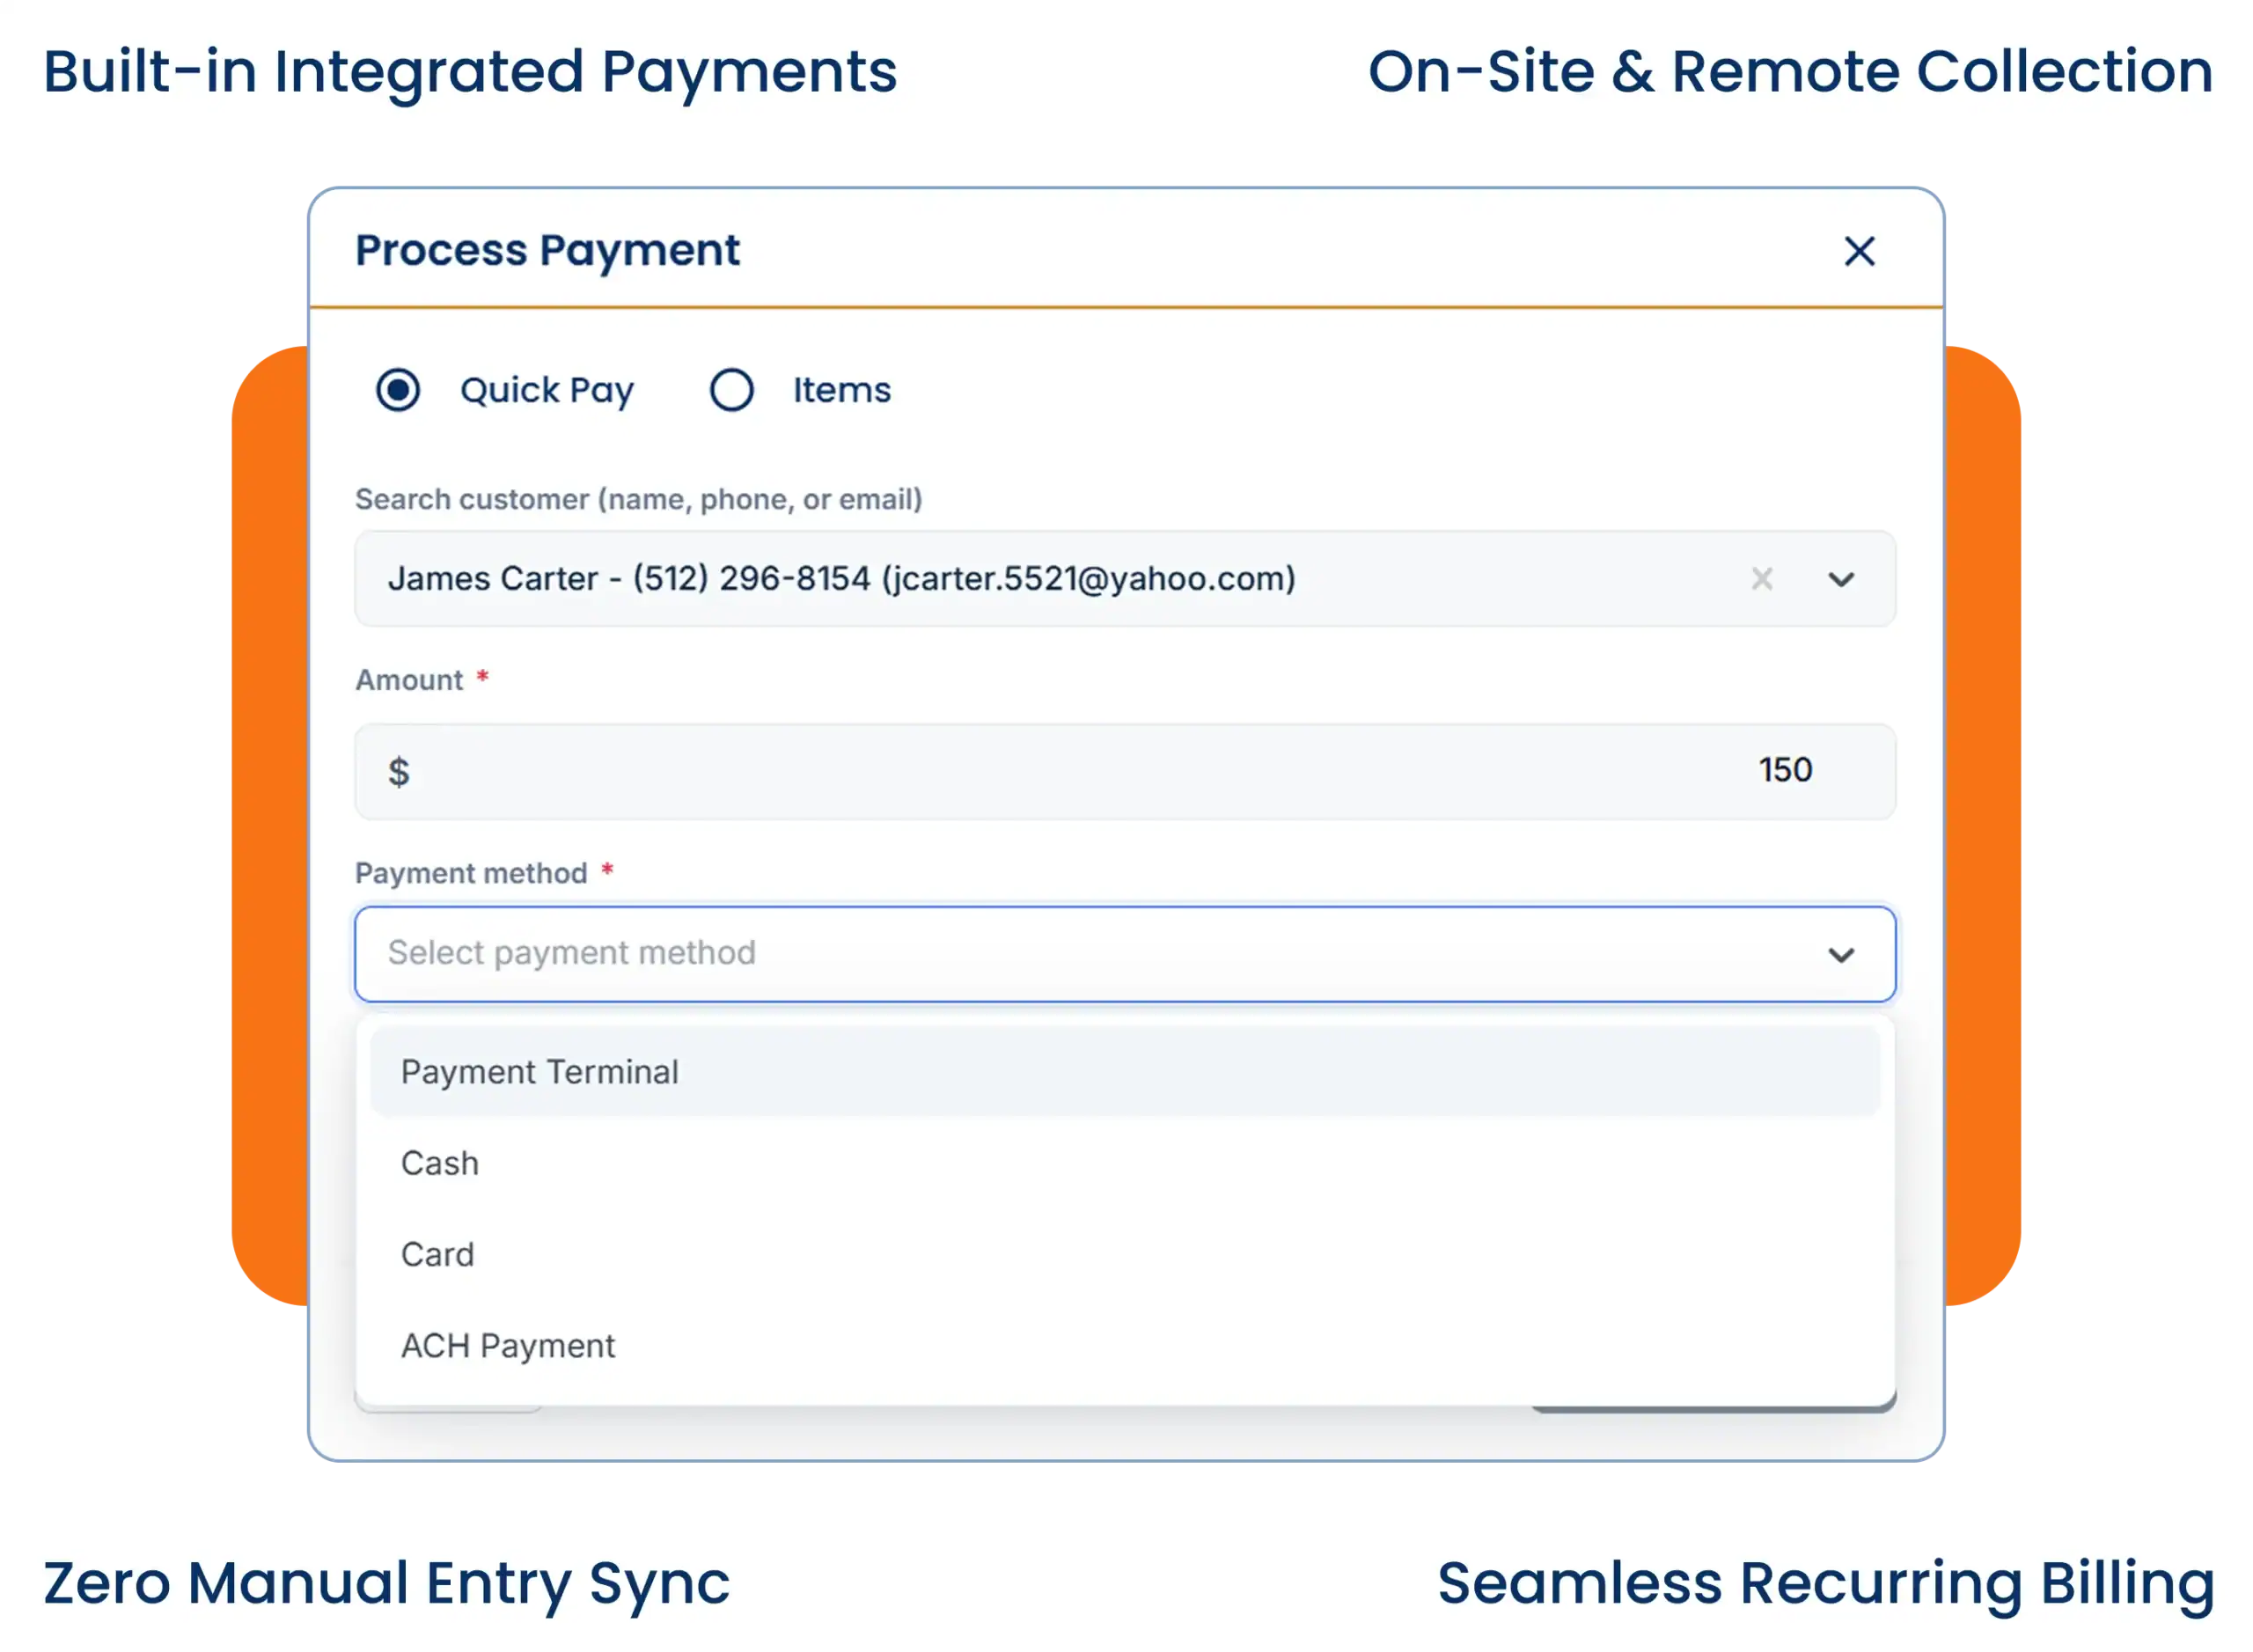This screenshot has width=2253, height=1652.
Task: Choose Payment Terminal option
Action: pos(1125,1072)
